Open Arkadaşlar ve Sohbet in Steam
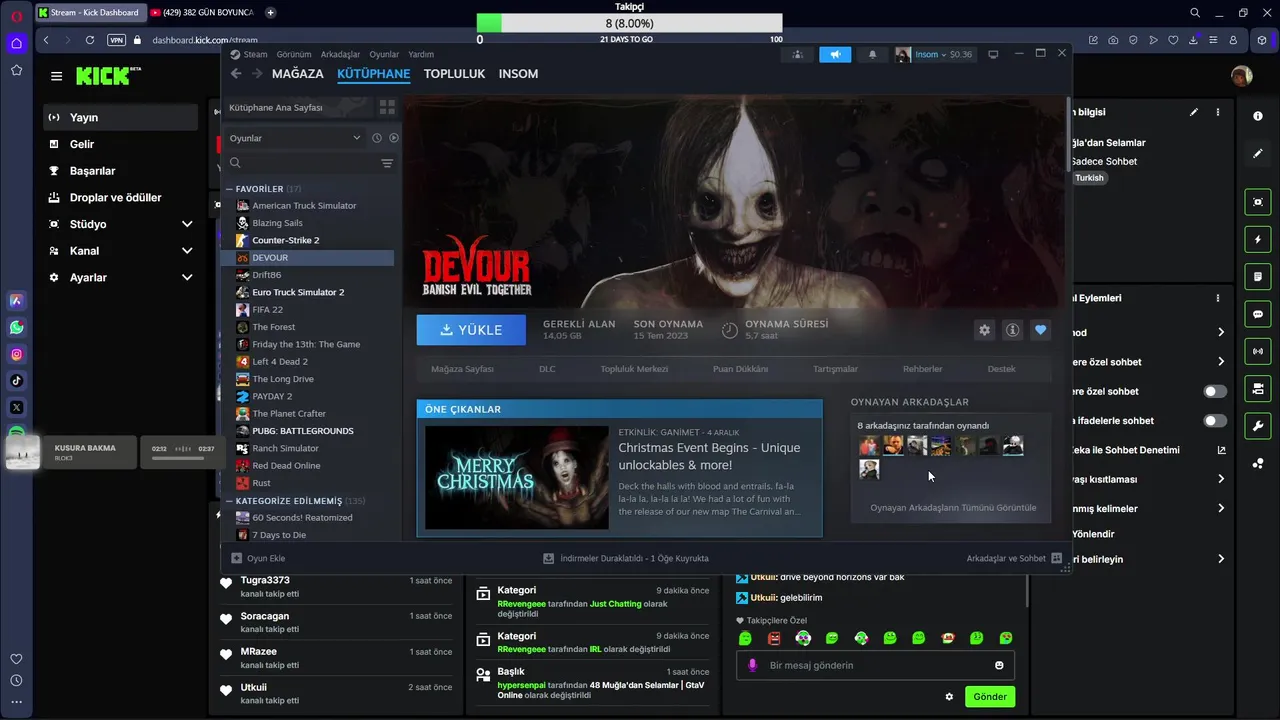 tap(1013, 558)
